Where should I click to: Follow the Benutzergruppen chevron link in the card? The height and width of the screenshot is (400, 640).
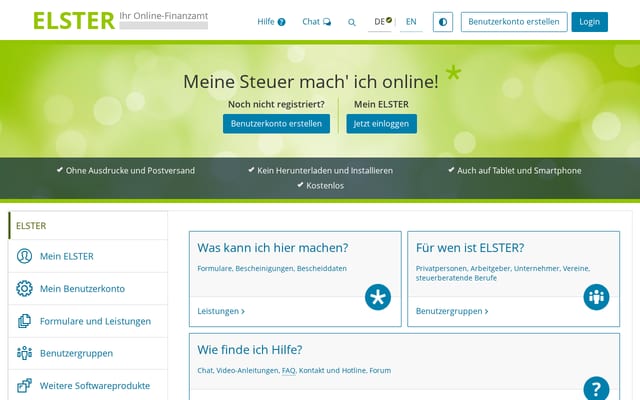pyautogui.click(x=452, y=311)
